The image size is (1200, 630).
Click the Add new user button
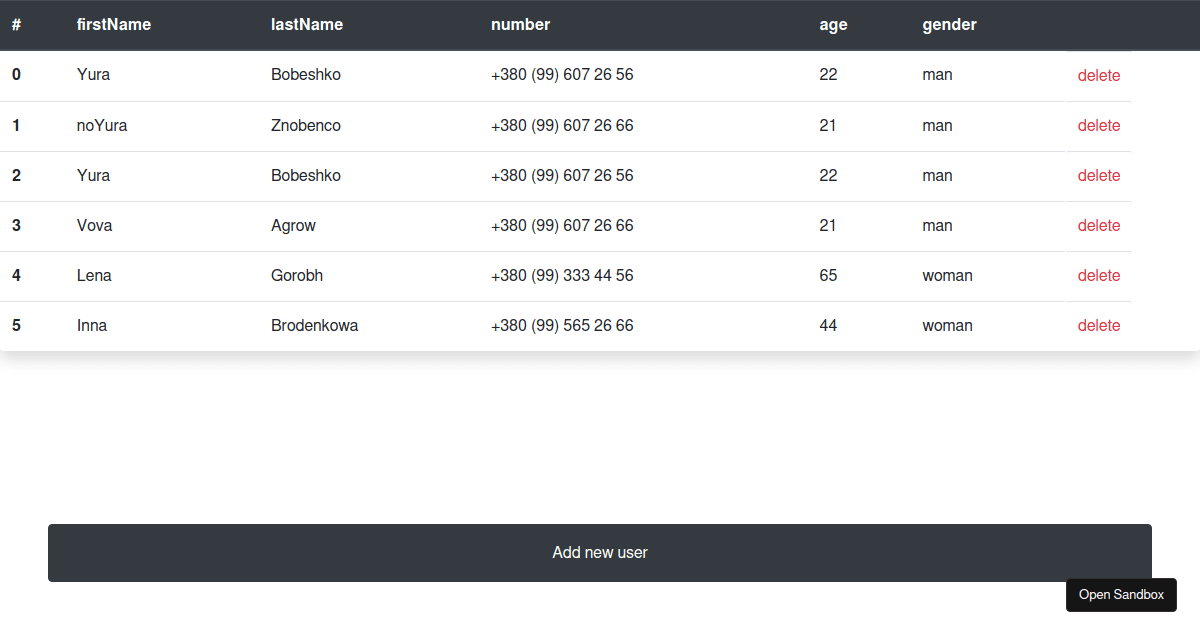point(600,553)
